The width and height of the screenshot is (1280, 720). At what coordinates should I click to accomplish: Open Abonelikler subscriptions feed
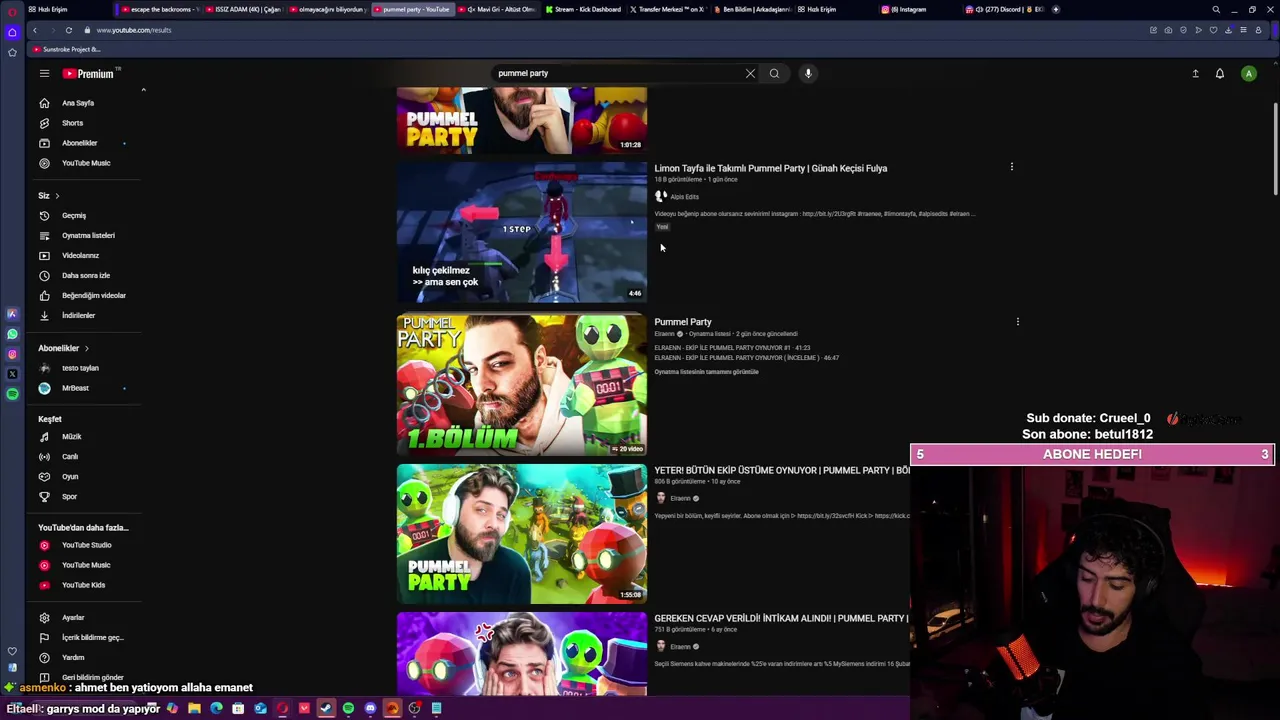(82, 143)
